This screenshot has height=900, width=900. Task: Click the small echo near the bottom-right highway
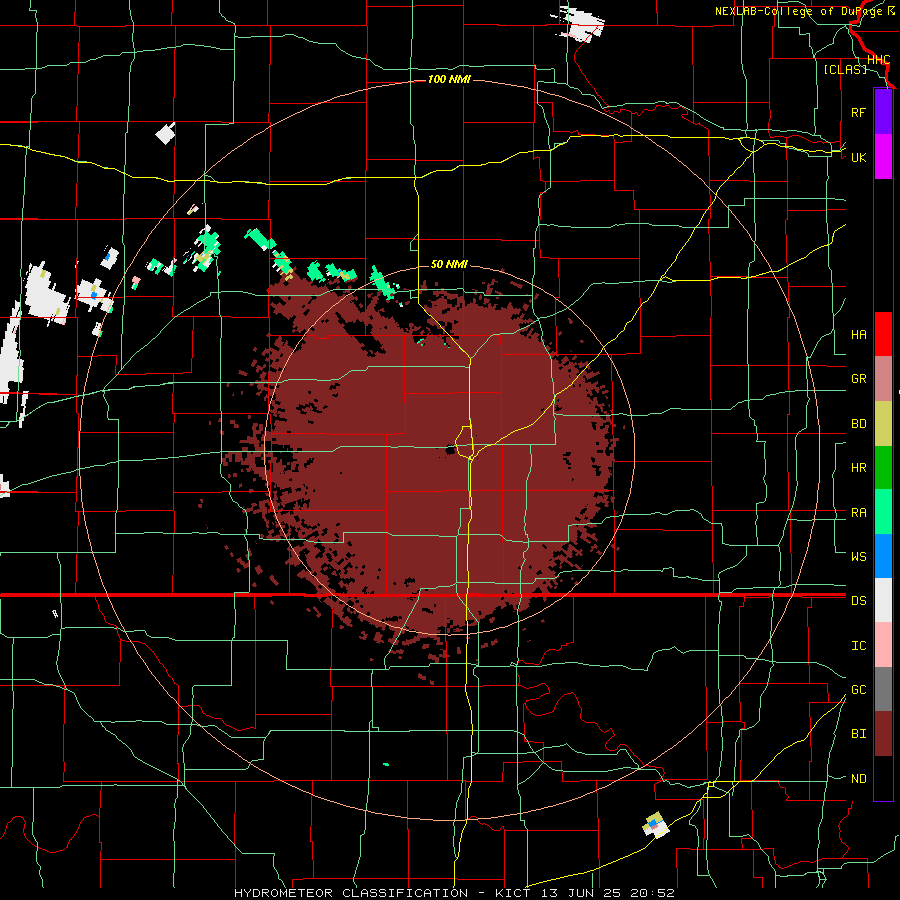(655, 825)
